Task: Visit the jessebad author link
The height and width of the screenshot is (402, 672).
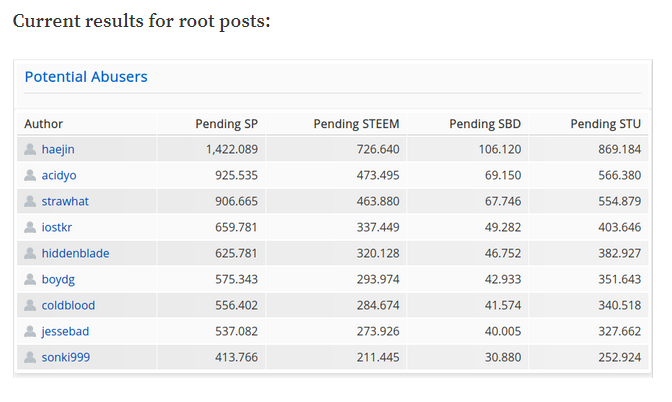Action: click(x=65, y=331)
